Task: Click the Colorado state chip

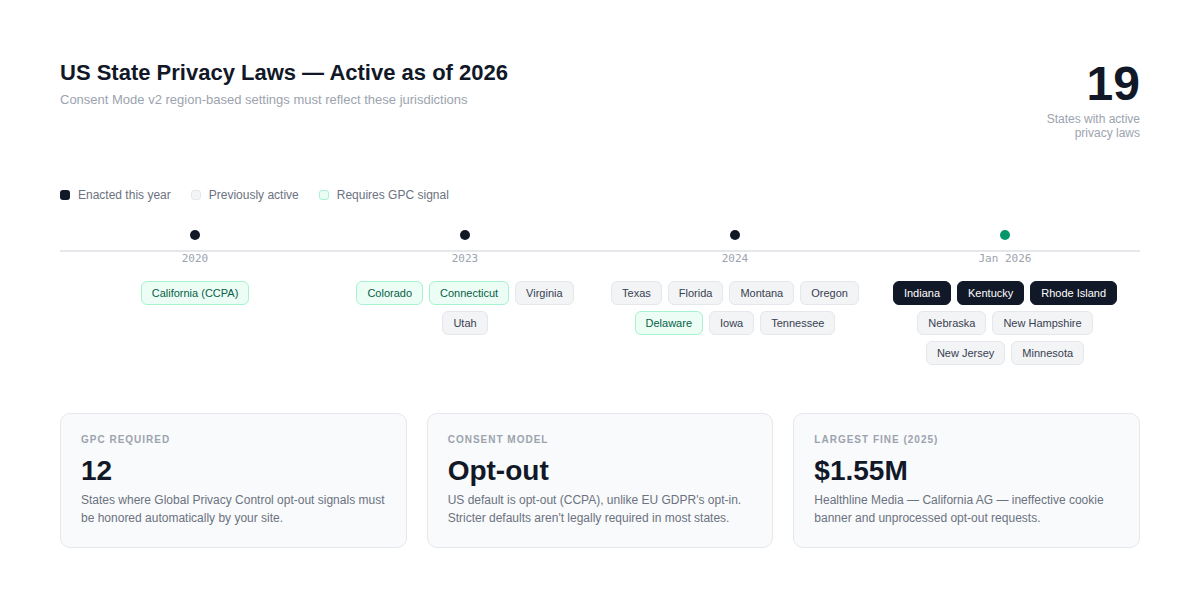Action: (x=389, y=293)
